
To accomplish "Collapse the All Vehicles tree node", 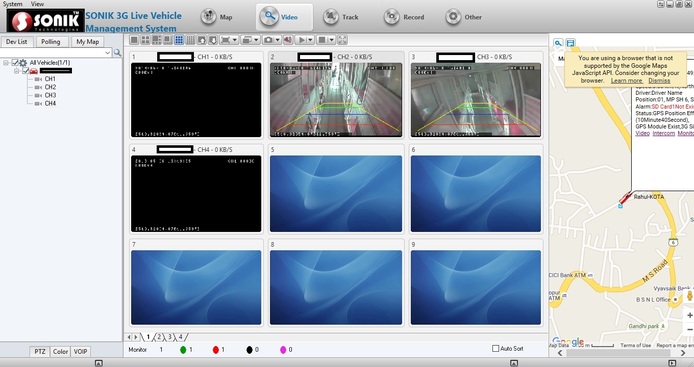I will coord(6,63).
